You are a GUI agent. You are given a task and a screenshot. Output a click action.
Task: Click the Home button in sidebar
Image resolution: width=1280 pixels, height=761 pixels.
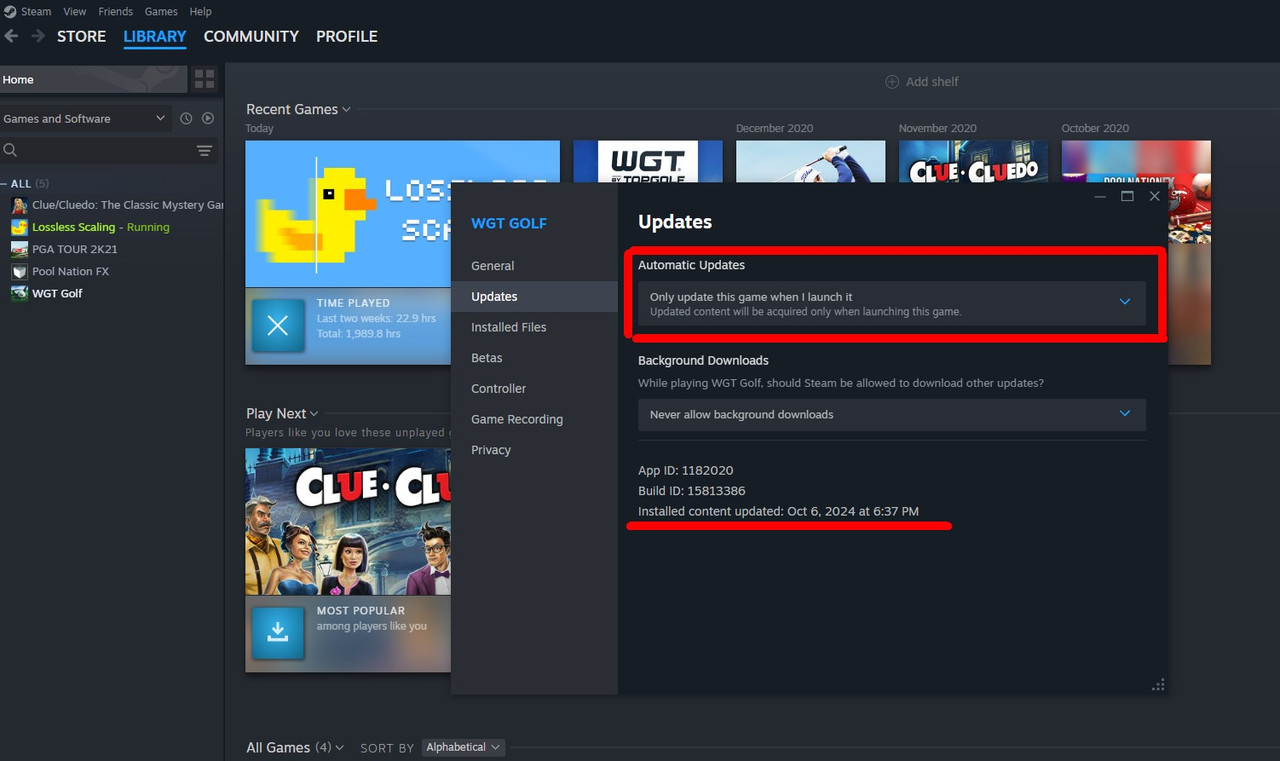click(x=93, y=80)
